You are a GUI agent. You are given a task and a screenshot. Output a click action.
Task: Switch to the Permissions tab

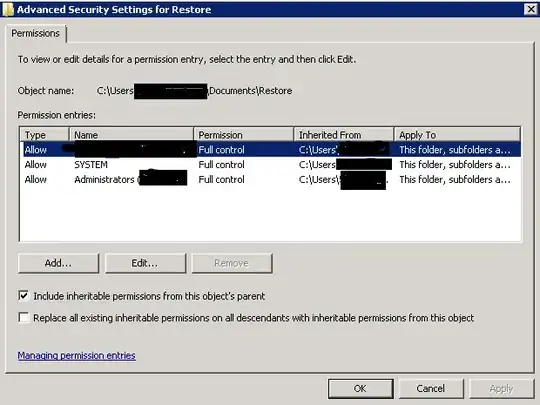coord(35,33)
